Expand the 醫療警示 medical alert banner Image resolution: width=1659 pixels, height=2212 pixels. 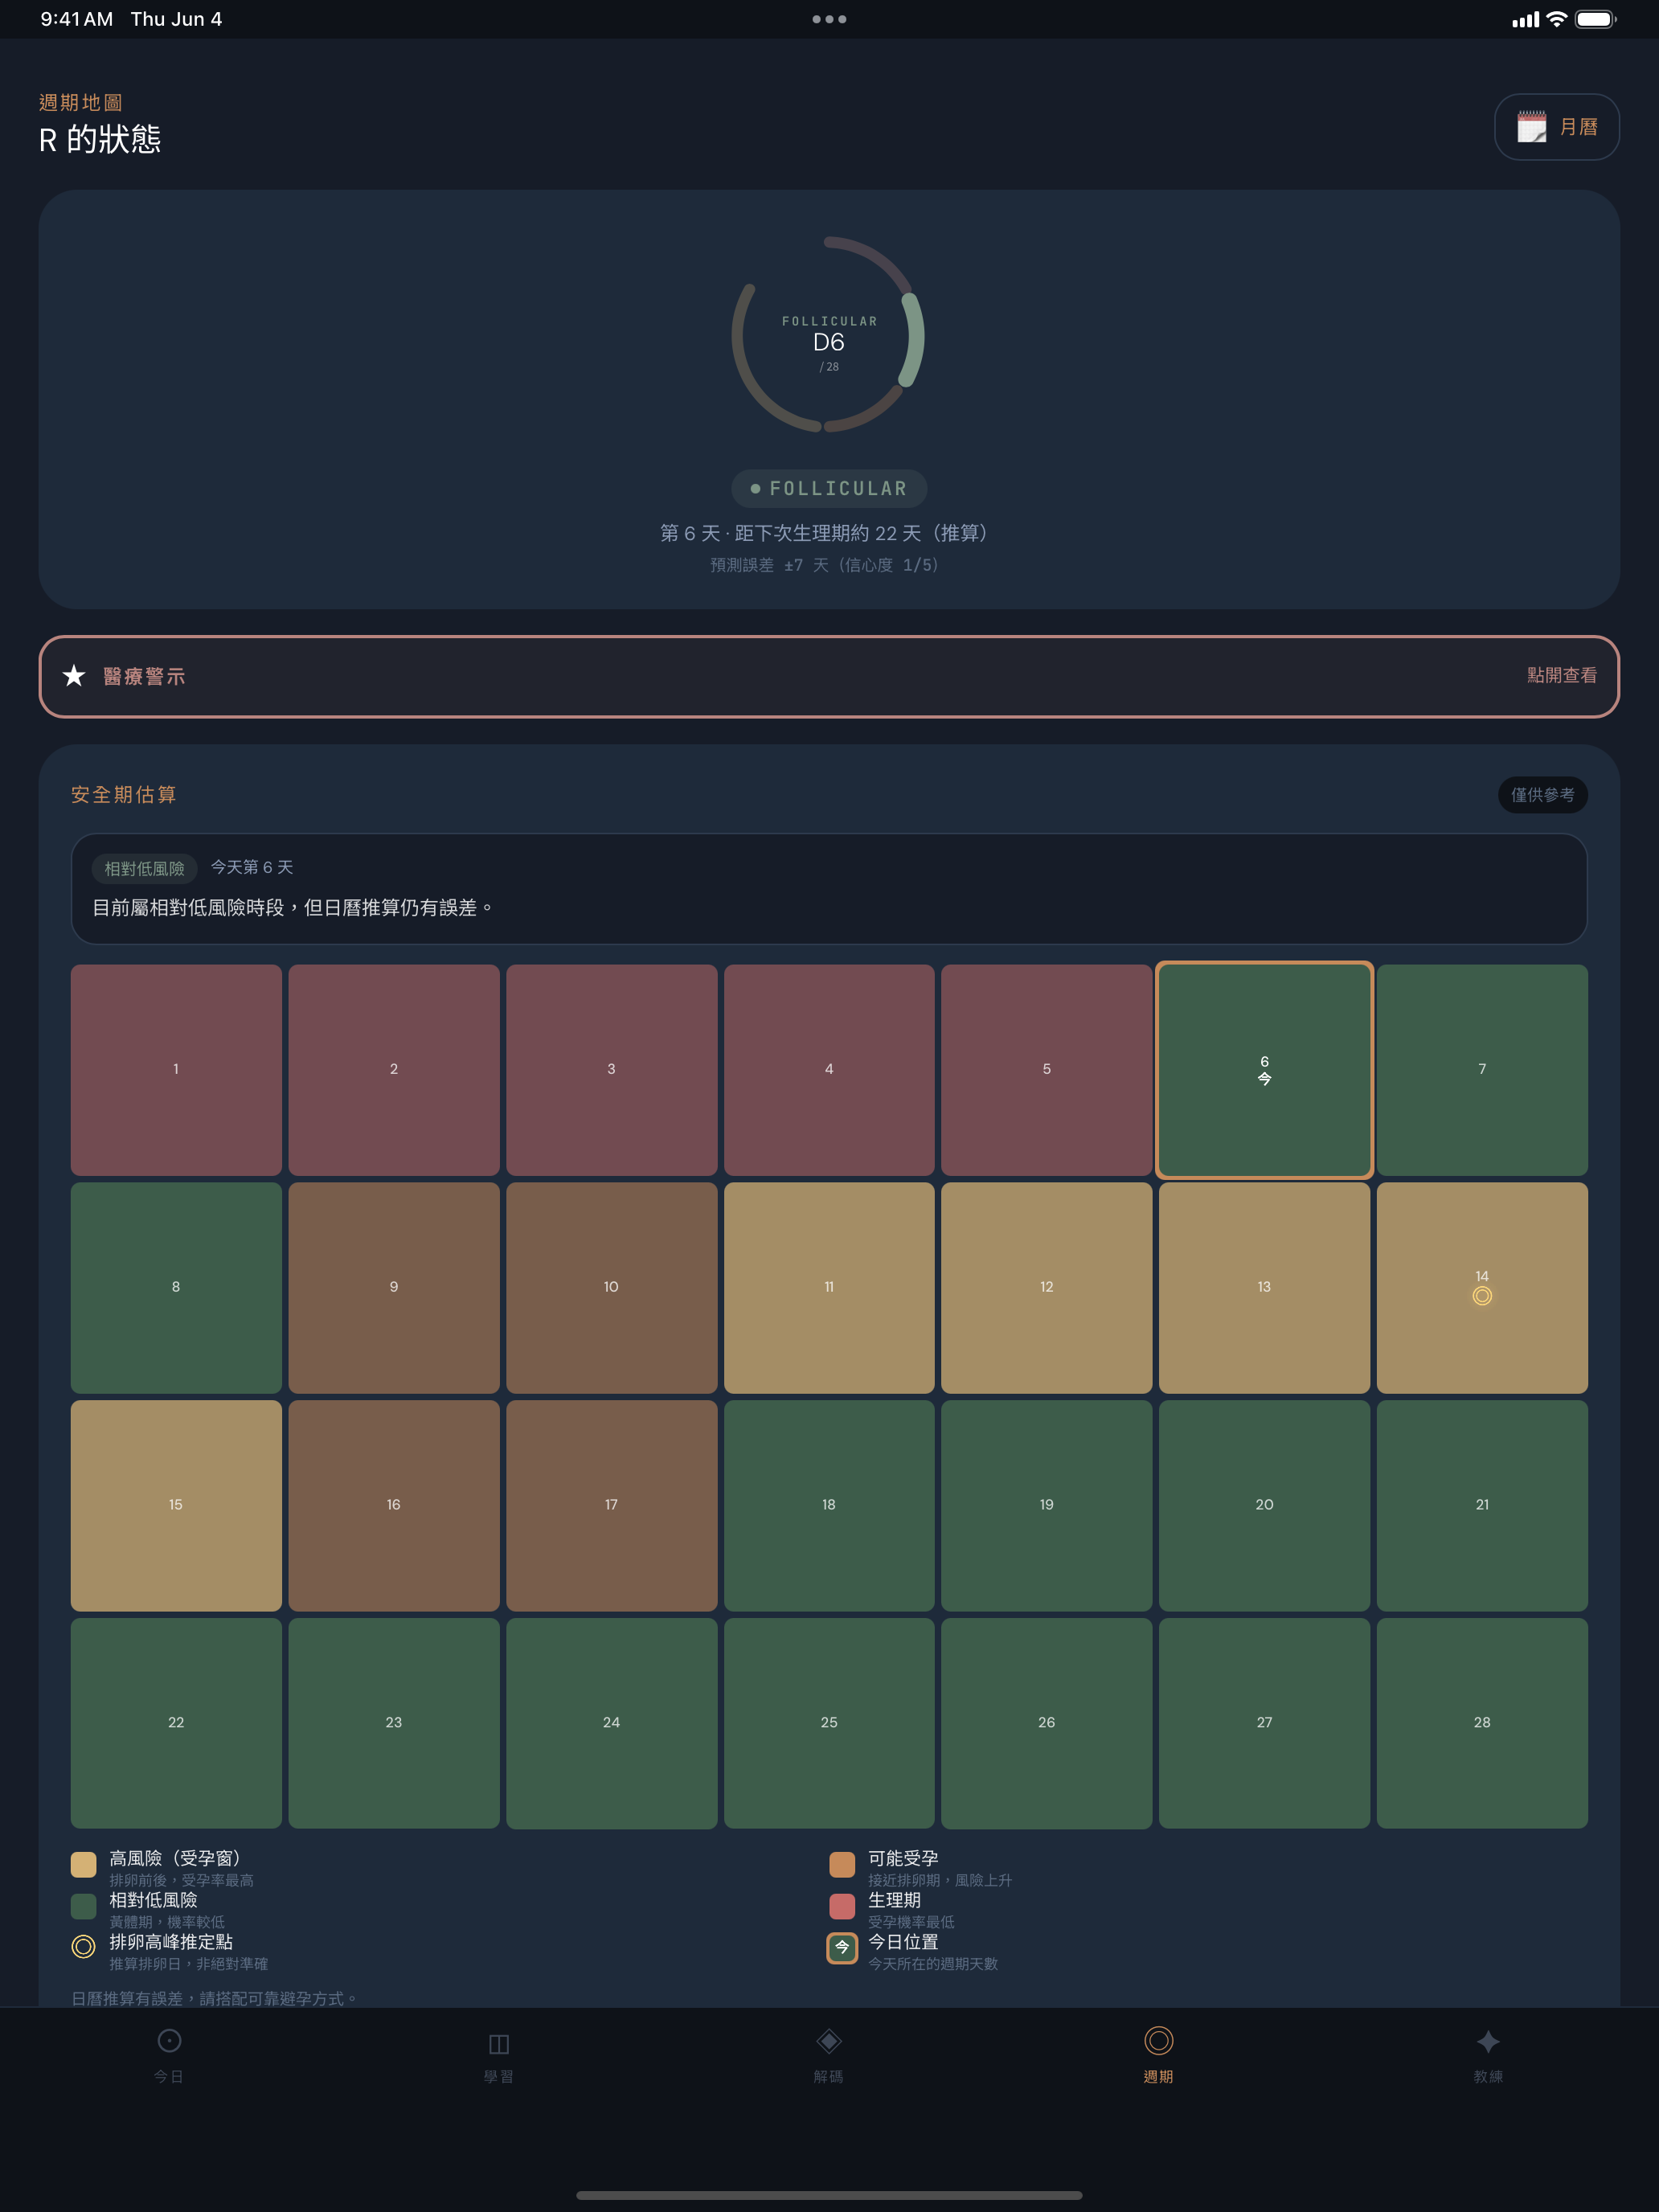[829, 676]
